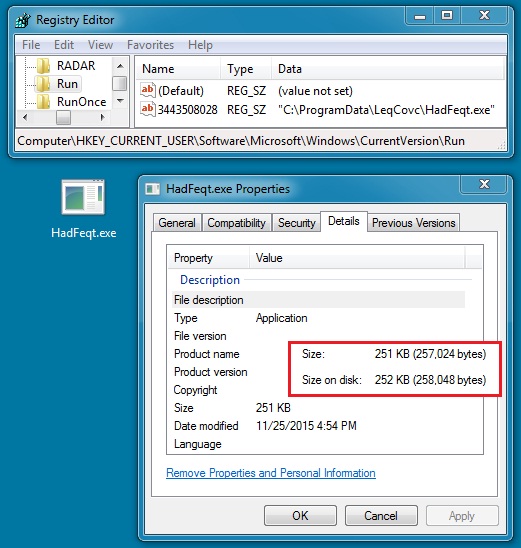The width and height of the screenshot is (521, 548).
Task: Switch to the Previous Versions tab
Action: point(413,223)
